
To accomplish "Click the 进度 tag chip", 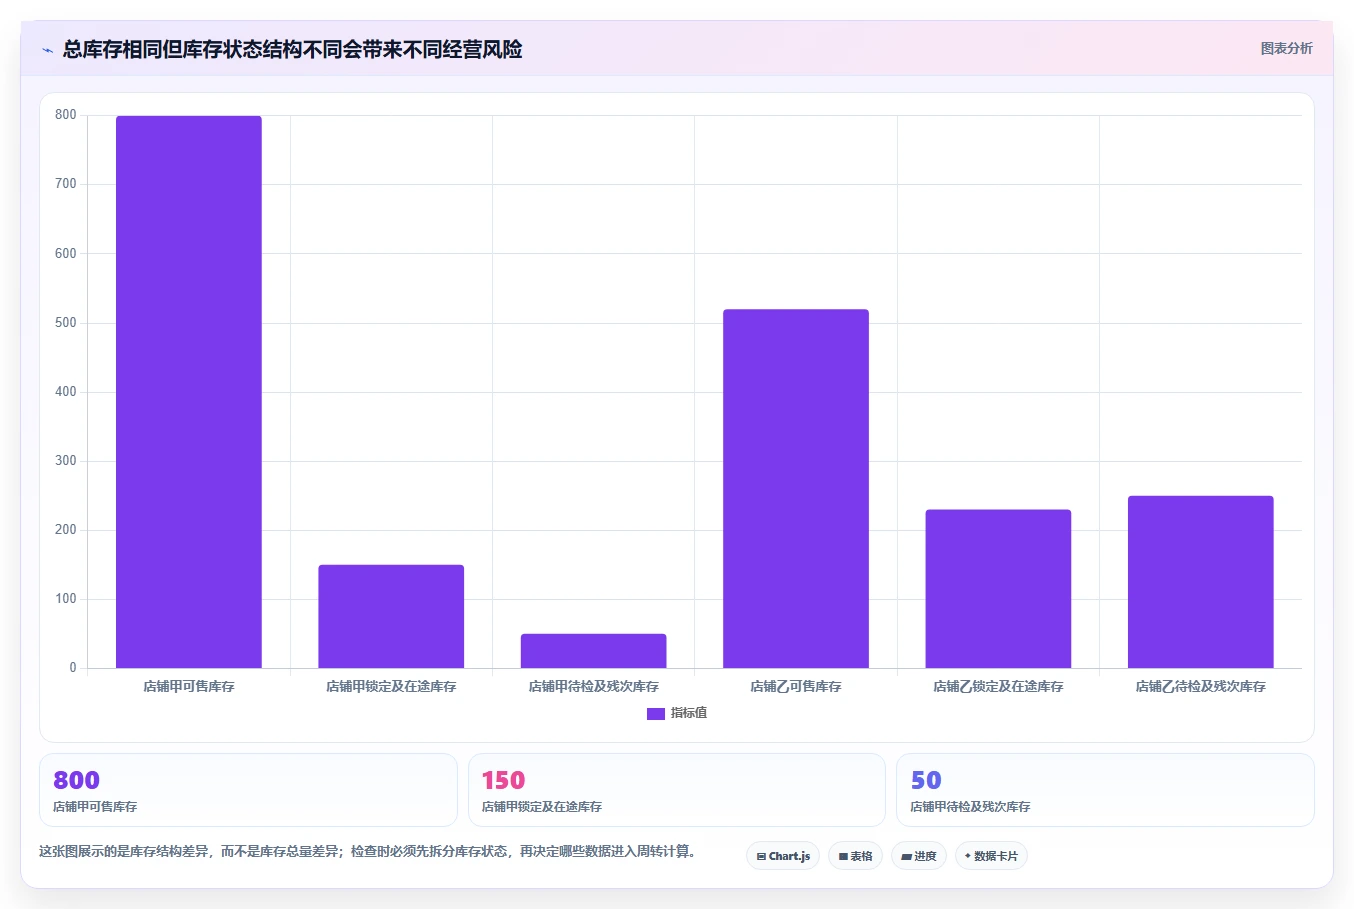I will [919, 856].
